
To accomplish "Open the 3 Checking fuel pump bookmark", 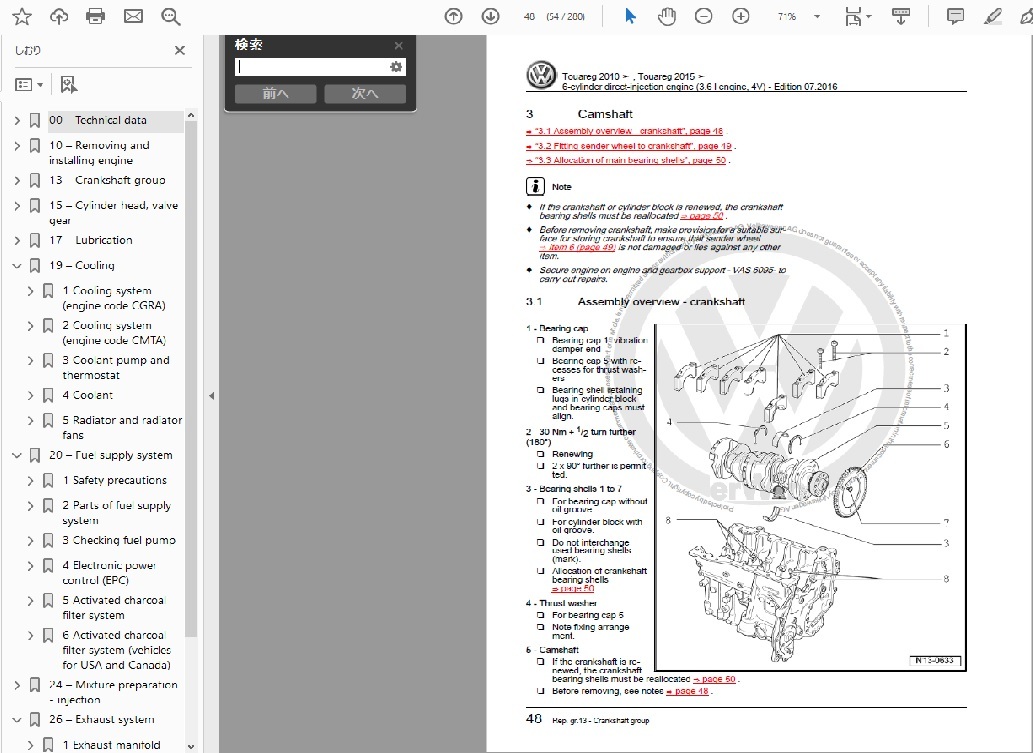I will click(x=119, y=540).
